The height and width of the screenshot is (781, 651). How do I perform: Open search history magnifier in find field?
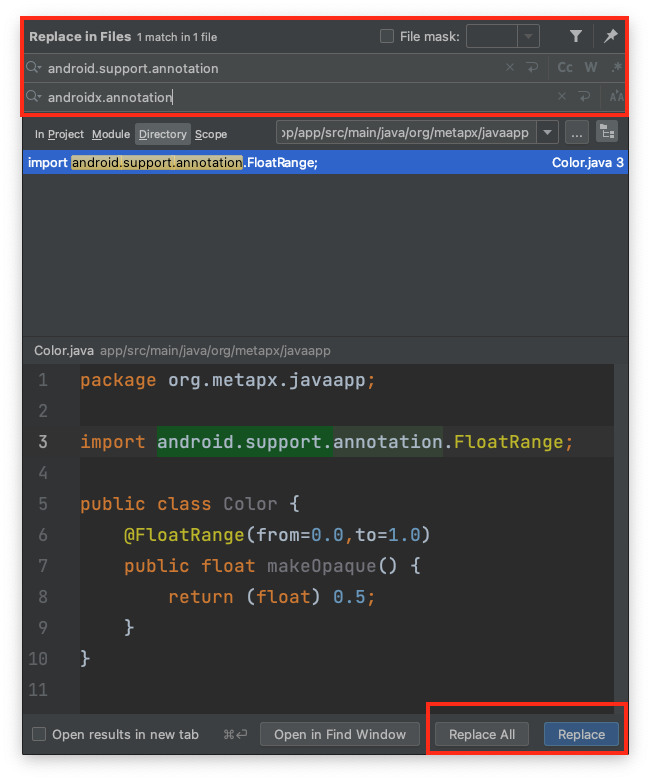pyautogui.click(x=33, y=67)
